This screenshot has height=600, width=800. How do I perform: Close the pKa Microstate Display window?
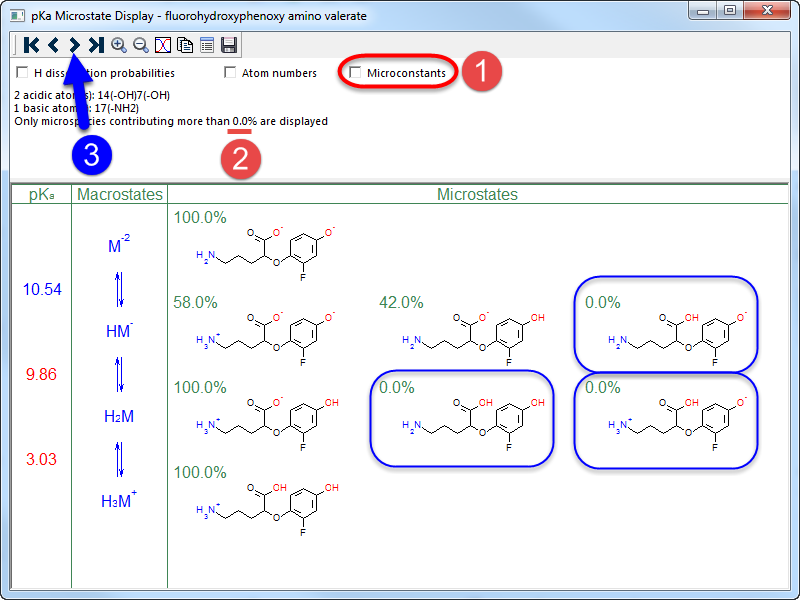(x=767, y=11)
